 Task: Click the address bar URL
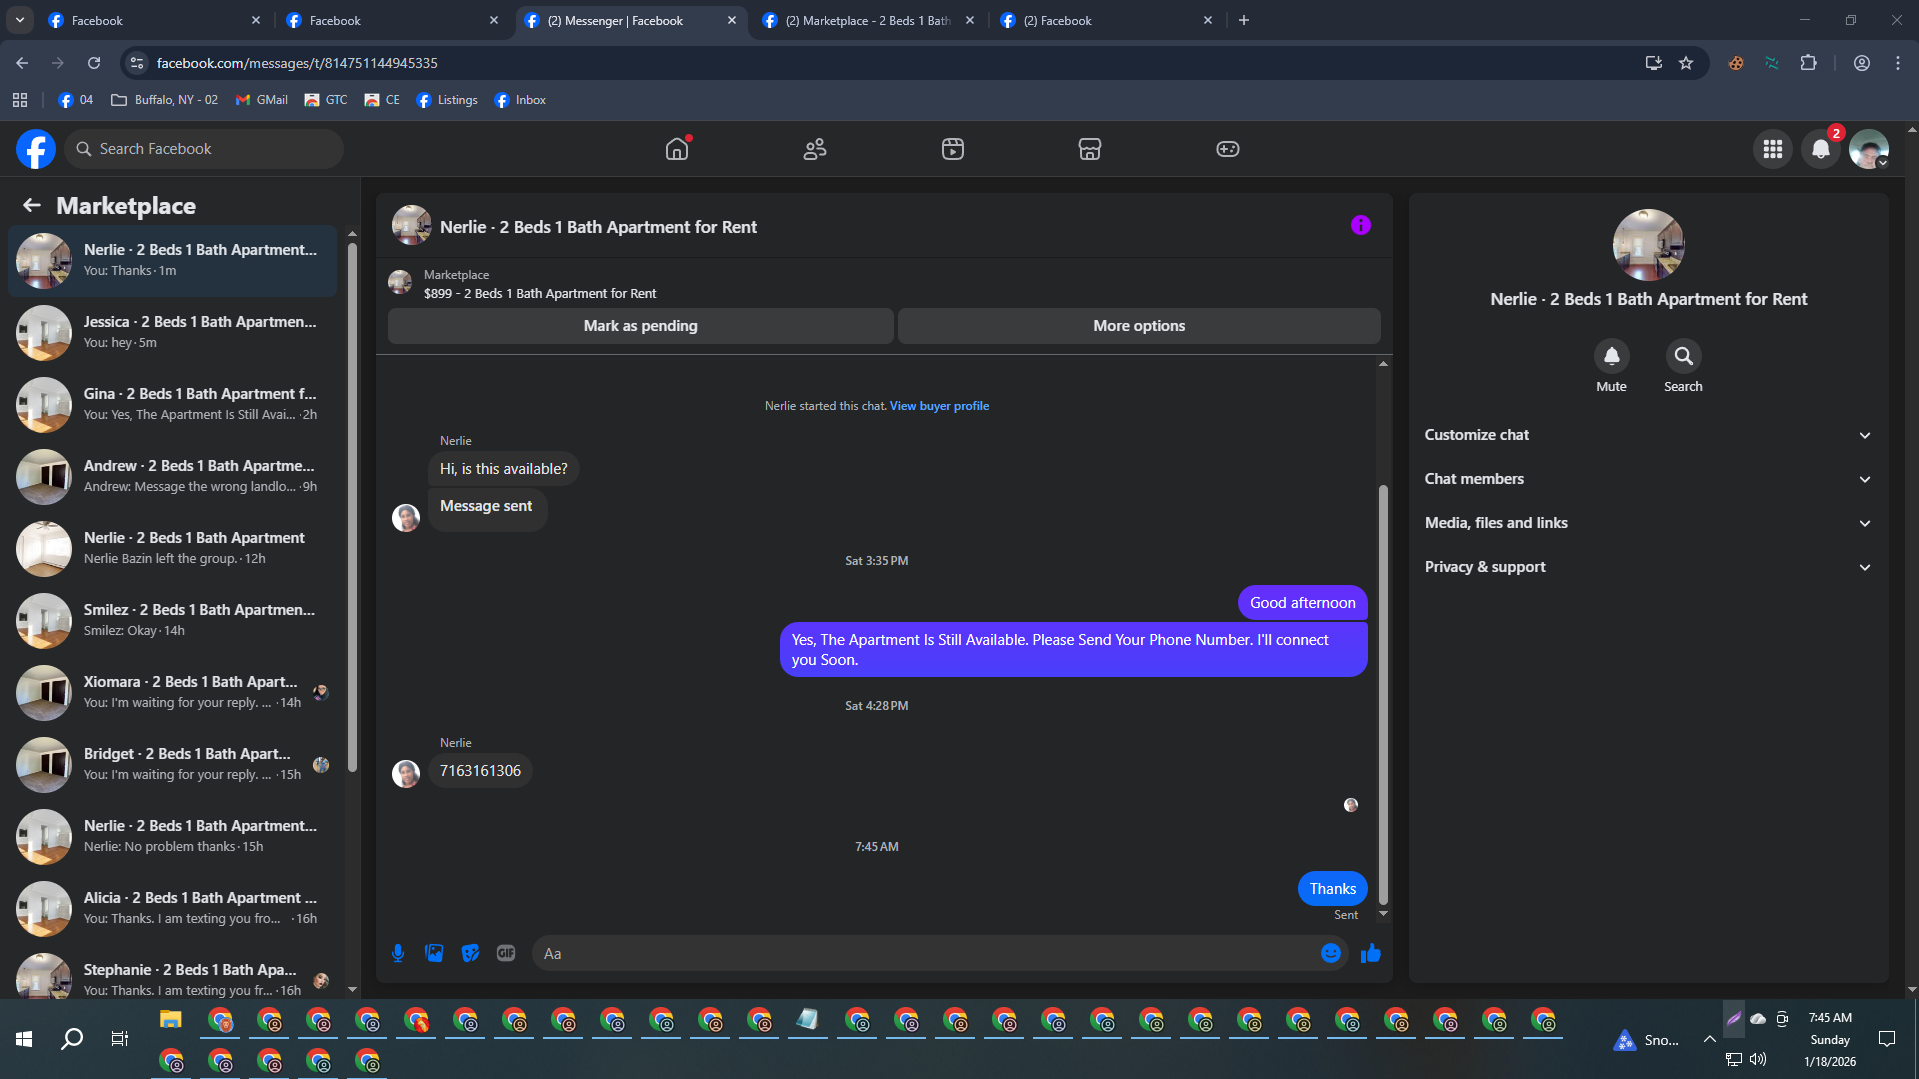coord(297,63)
